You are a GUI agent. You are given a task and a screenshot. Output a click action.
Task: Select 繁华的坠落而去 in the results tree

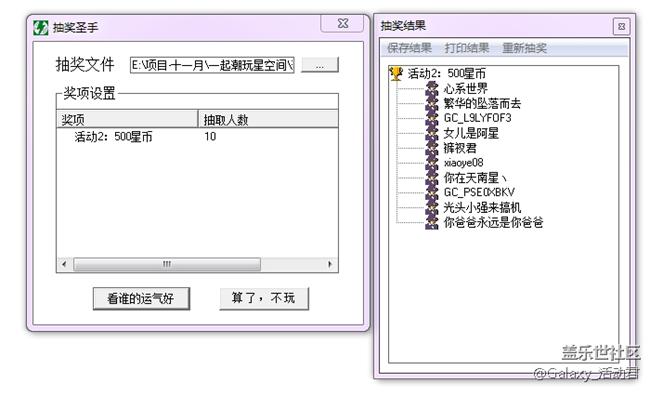(482, 103)
